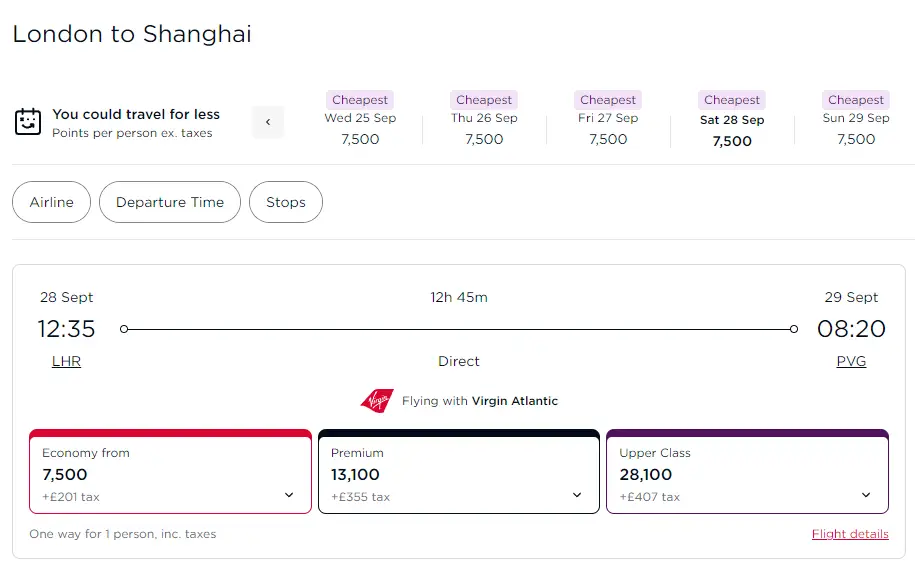Click the PVG airport link
The height and width of the screenshot is (578, 915).
point(851,361)
